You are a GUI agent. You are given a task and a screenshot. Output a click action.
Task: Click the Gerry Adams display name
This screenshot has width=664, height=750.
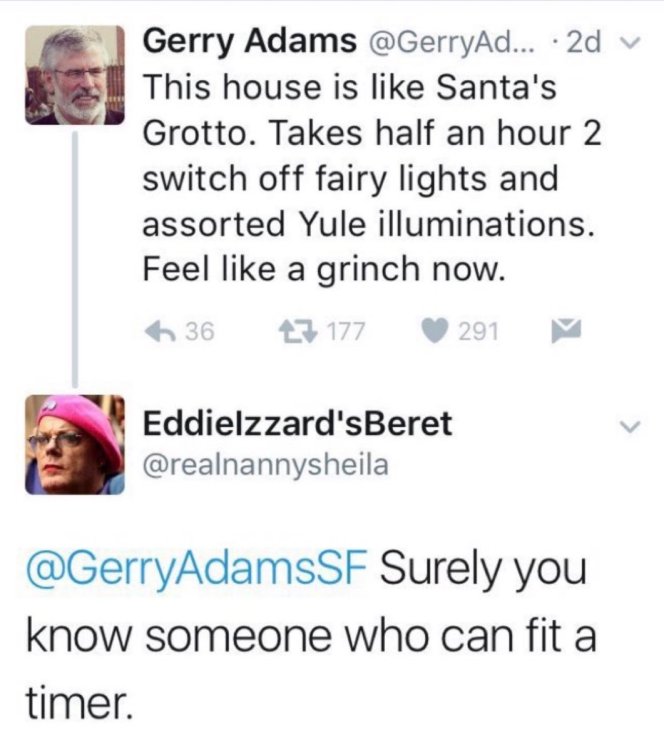(x=250, y=41)
